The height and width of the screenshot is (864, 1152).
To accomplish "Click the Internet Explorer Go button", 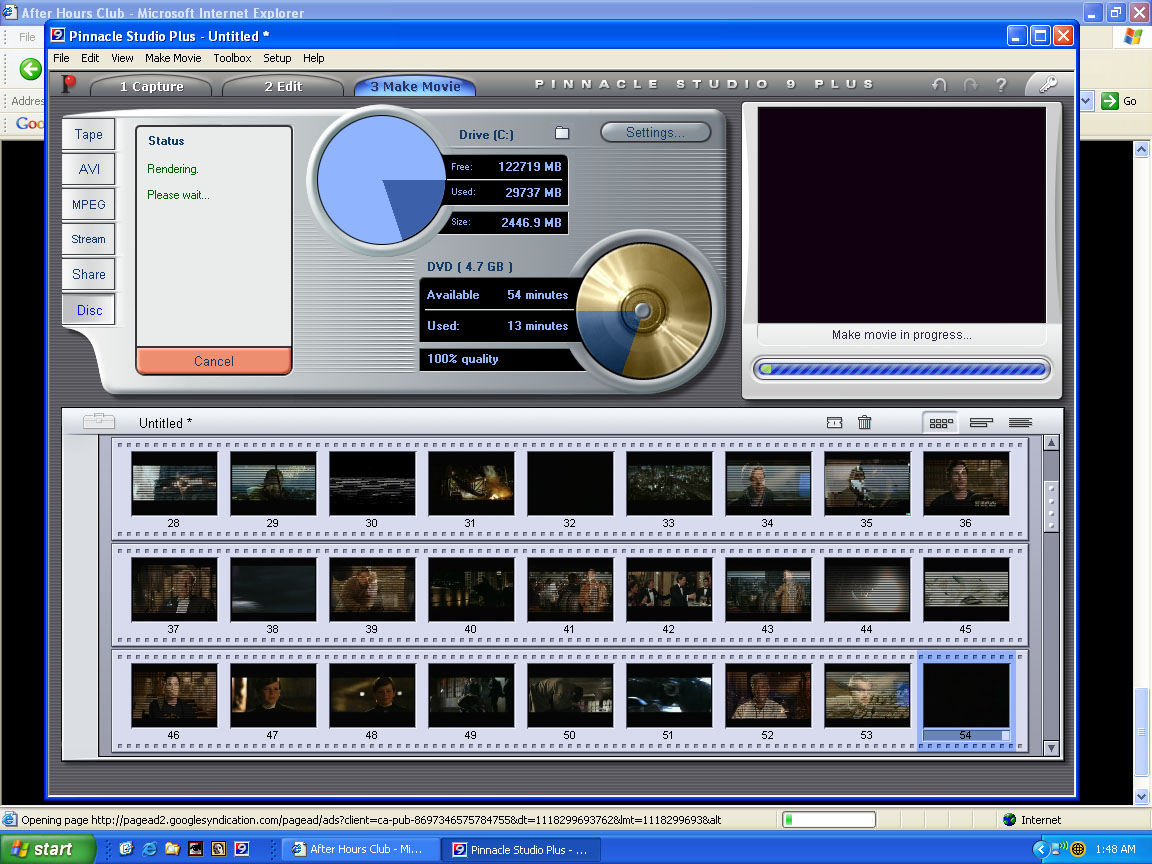I will pyautogui.click(x=1120, y=101).
